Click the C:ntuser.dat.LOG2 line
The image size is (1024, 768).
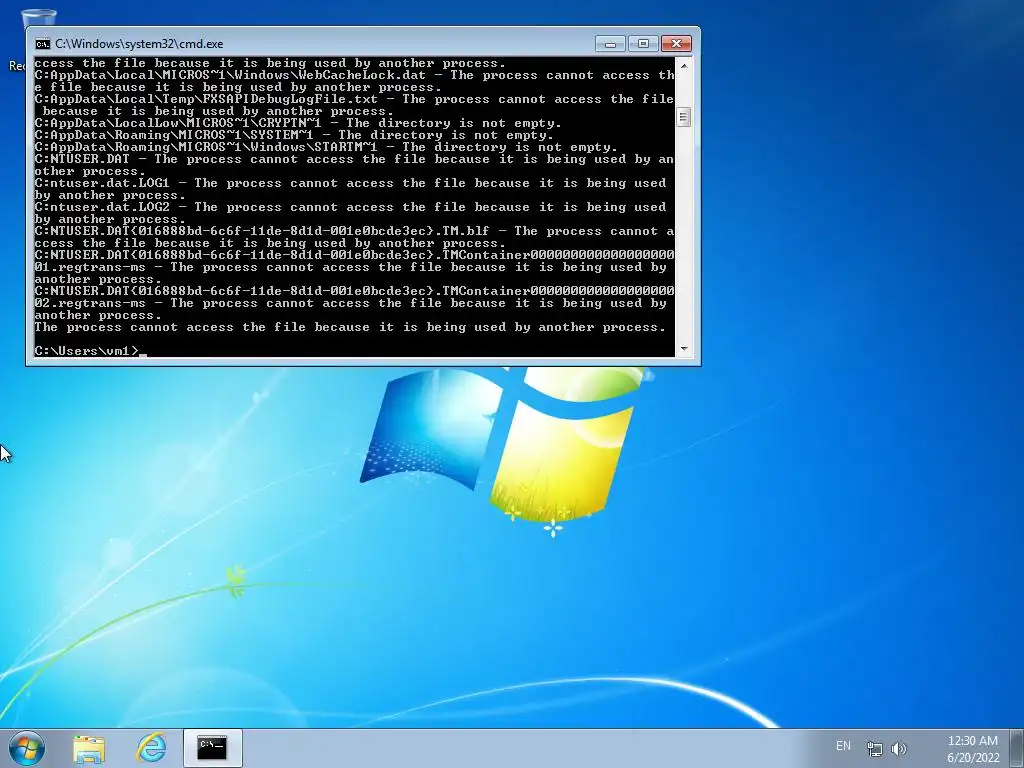(x=351, y=213)
